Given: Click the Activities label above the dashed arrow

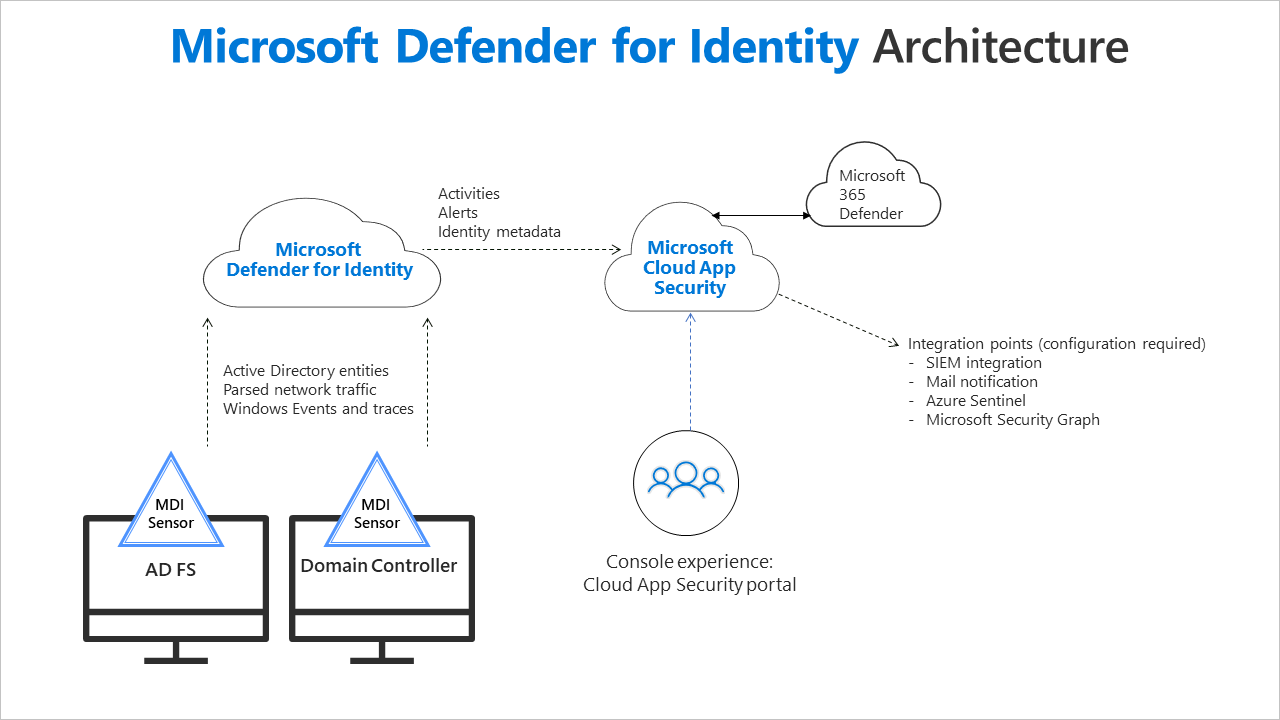Looking at the screenshot, I should [469, 193].
